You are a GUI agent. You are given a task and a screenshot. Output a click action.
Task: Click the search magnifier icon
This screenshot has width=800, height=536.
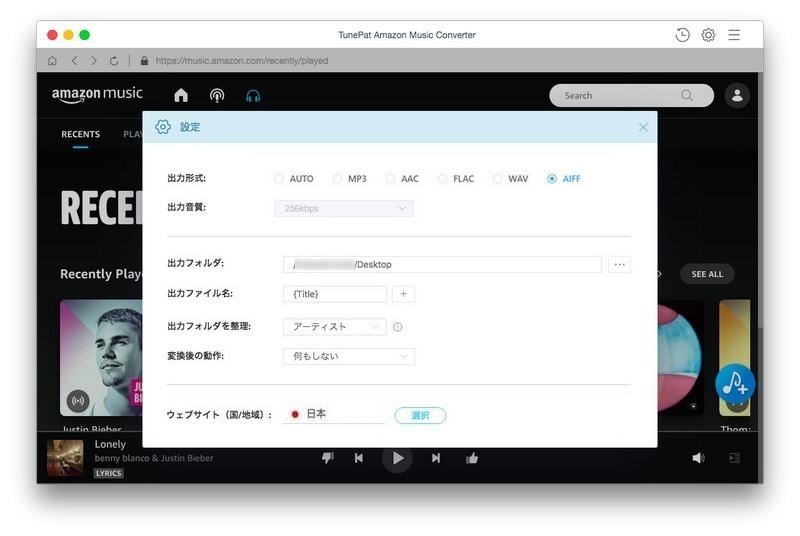point(687,95)
